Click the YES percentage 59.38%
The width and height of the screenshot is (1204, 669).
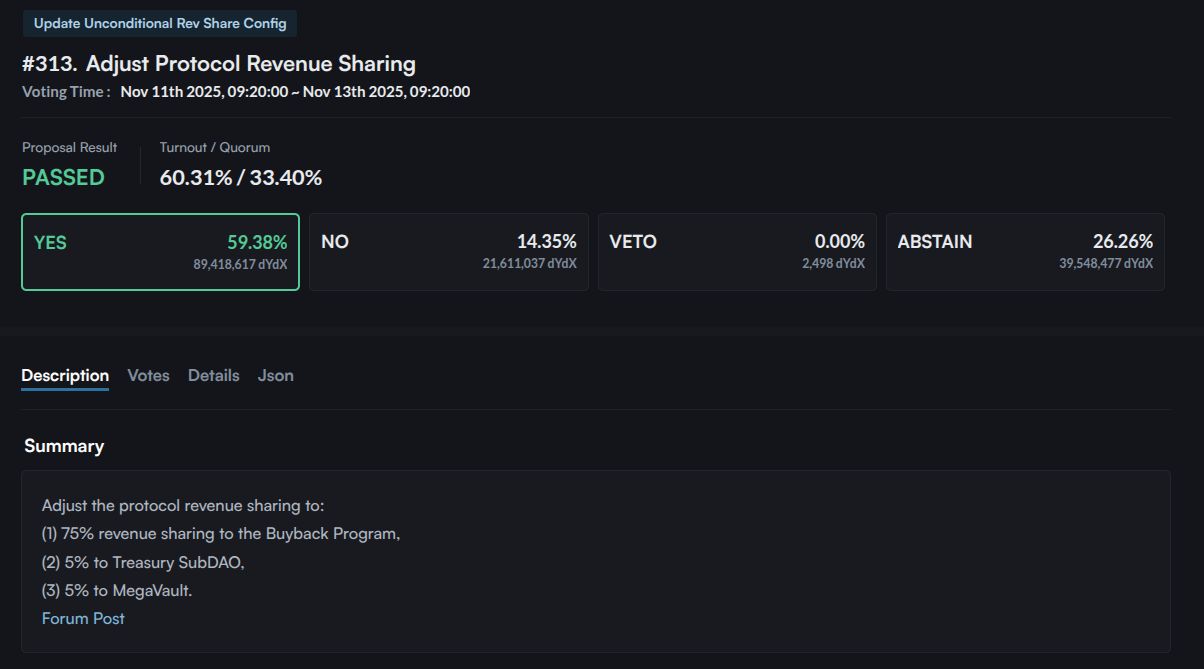point(258,241)
